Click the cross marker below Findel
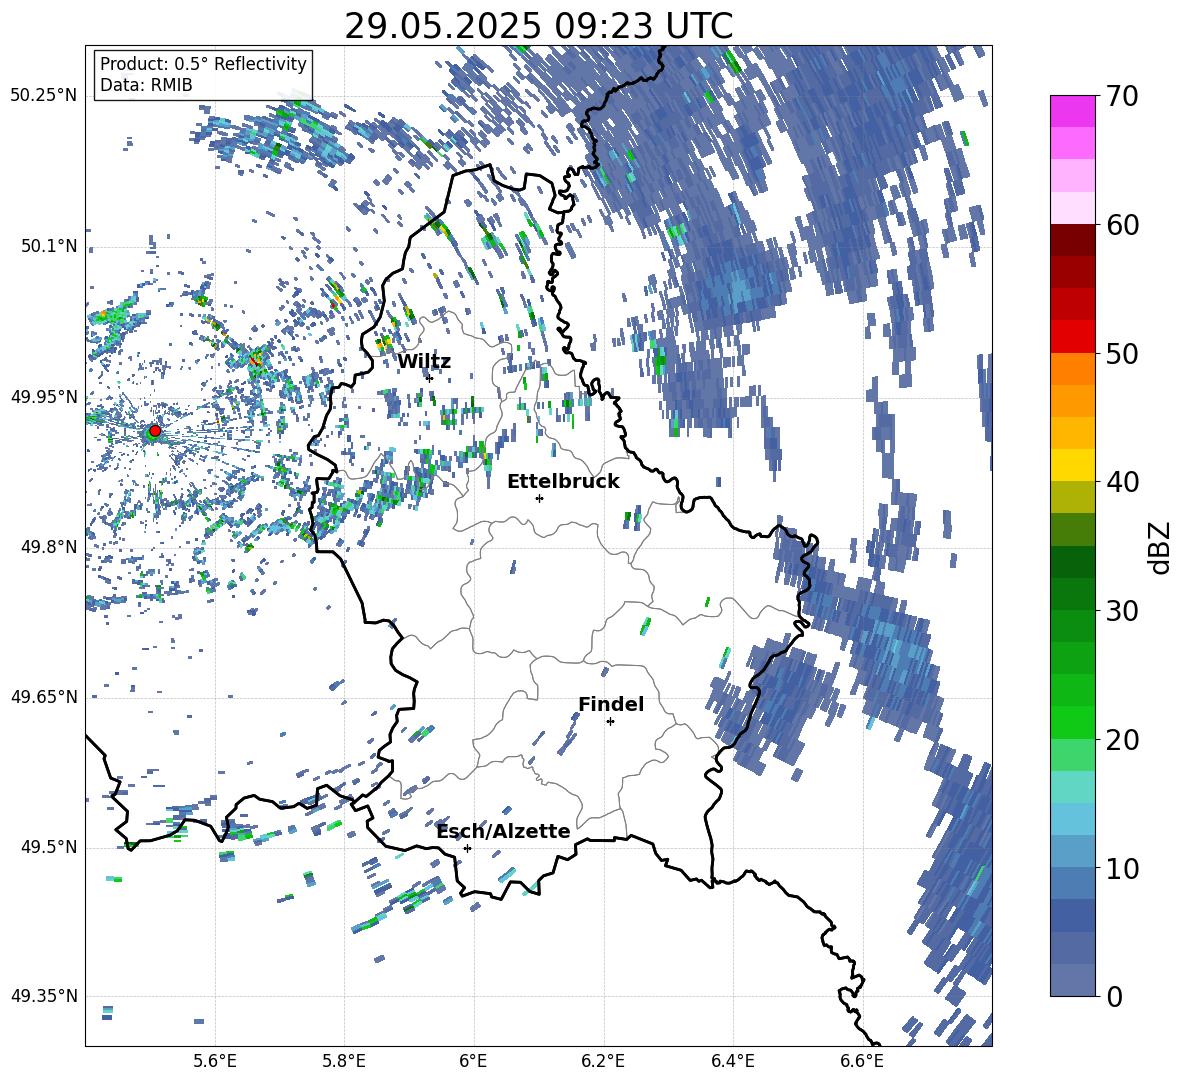This screenshot has width=1184, height=1081. click(610, 722)
